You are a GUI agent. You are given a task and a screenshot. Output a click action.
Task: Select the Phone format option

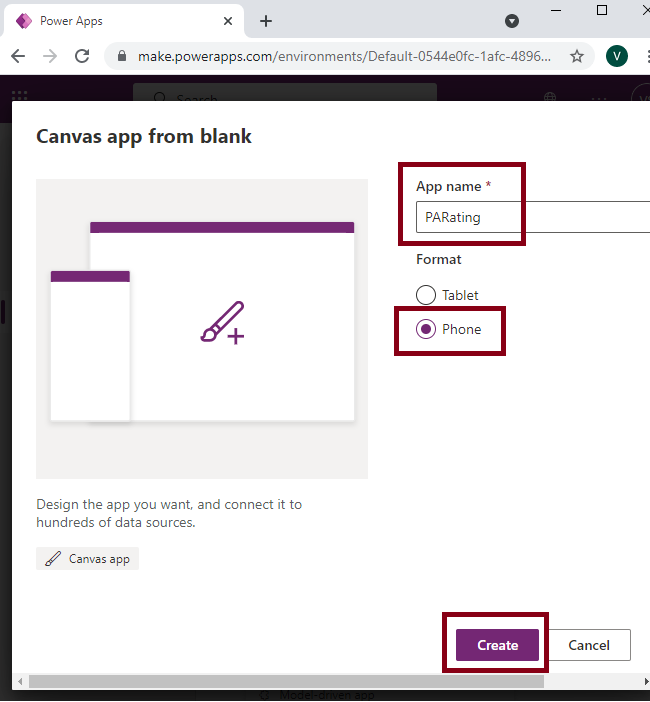[x=426, y=329]
